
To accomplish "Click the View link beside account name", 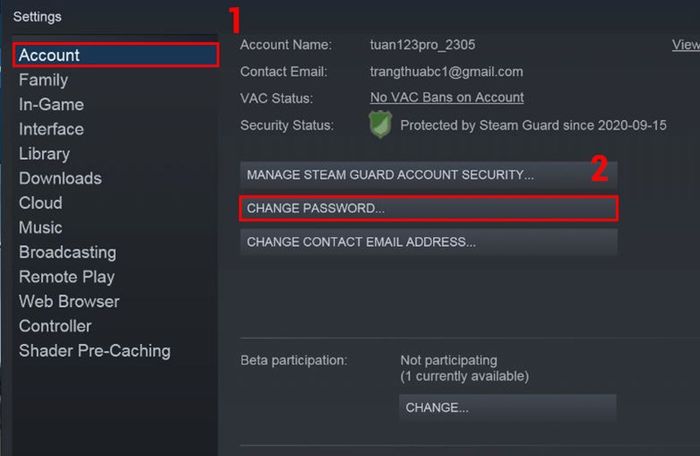I will [x=686, y=45].
